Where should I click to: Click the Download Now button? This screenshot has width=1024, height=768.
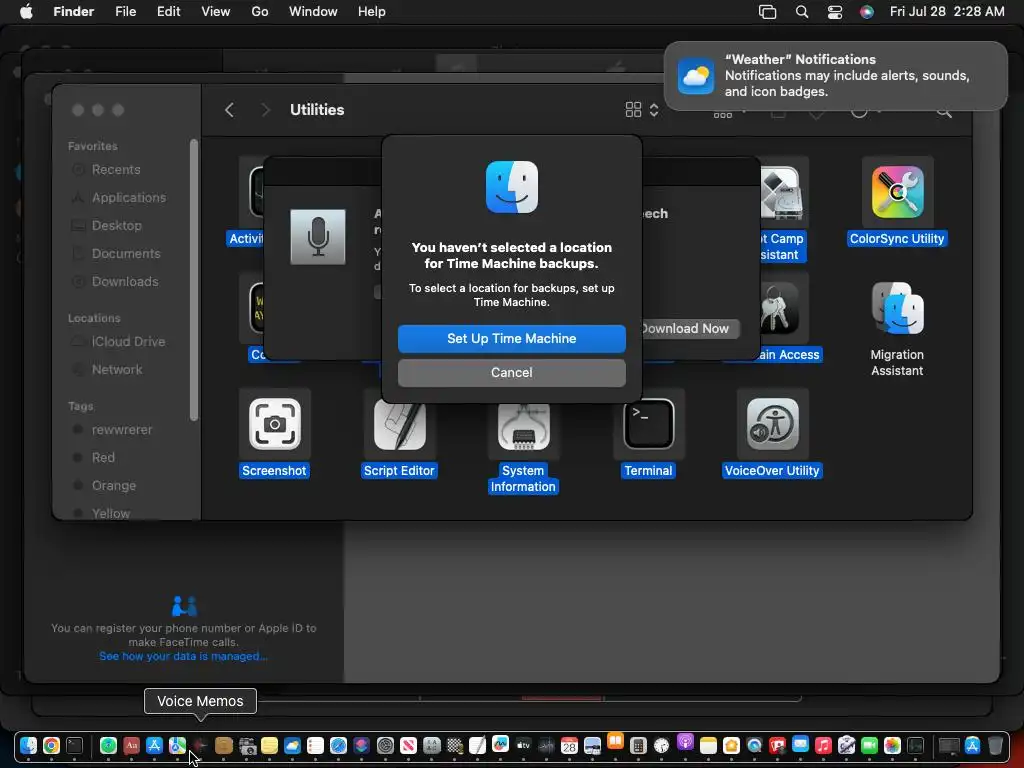pyautogui.click(x=689, y=328)
